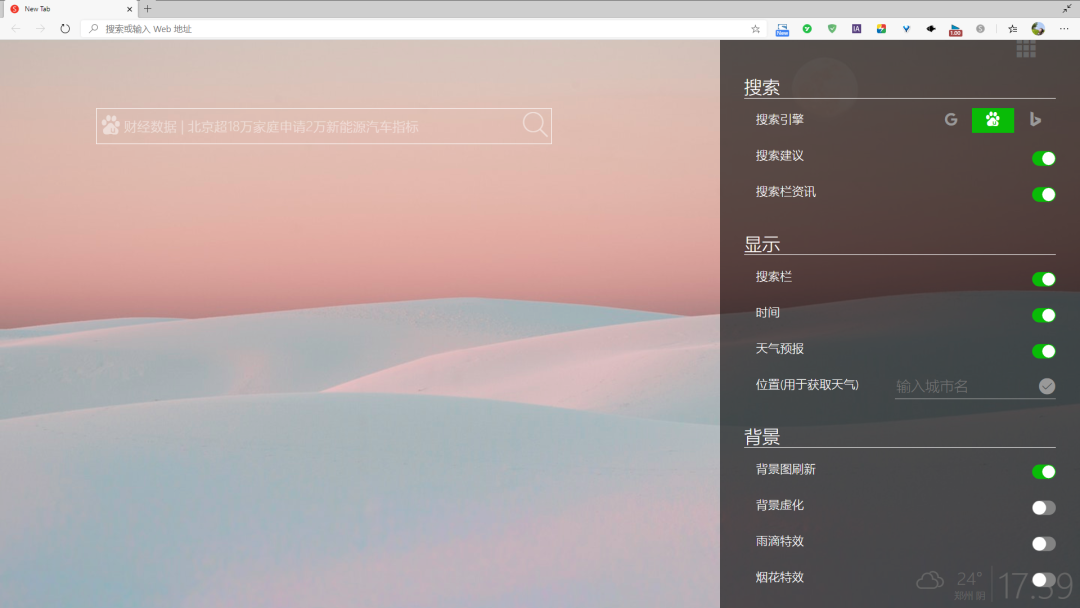
Task: Confirm city name with the checkmark icon
Action: click(1046, 386)
